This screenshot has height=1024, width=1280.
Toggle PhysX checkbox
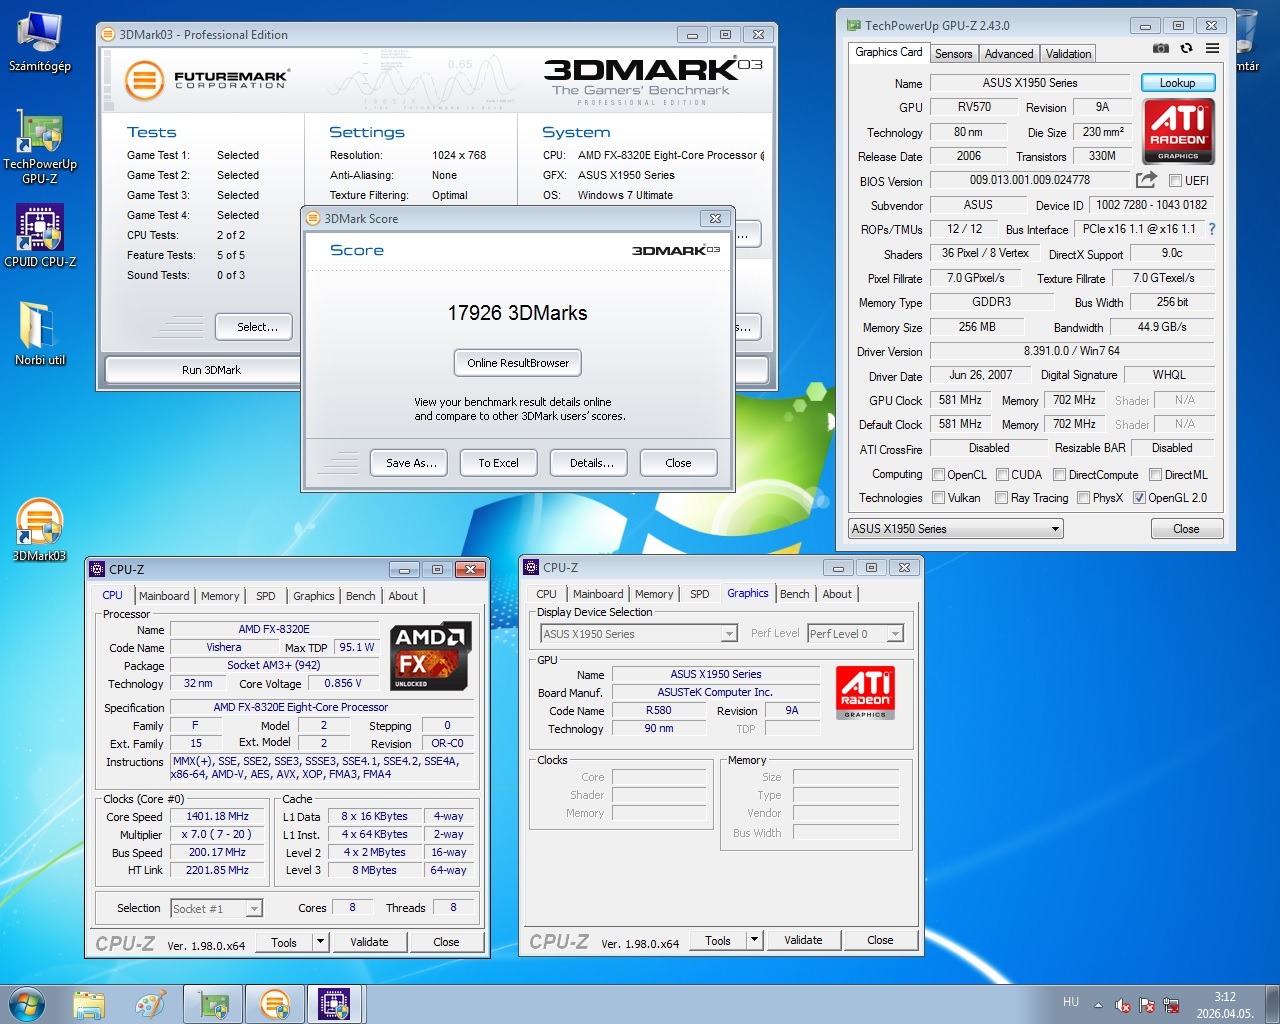point(1083,498)
